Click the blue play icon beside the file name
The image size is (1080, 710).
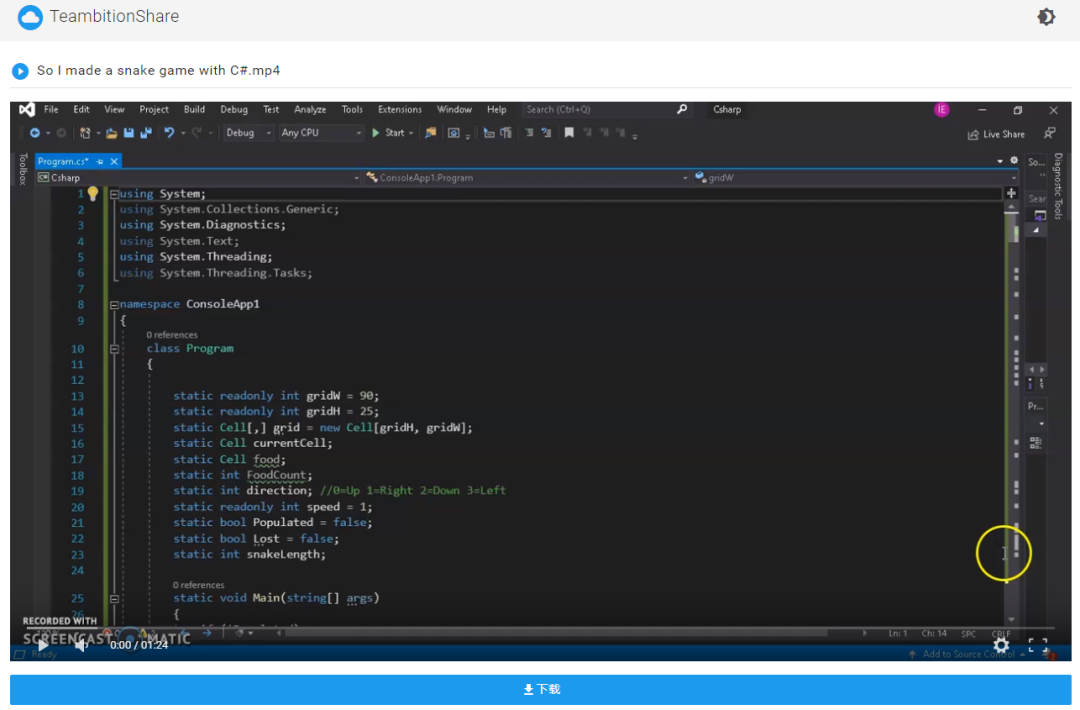[20, 71]
